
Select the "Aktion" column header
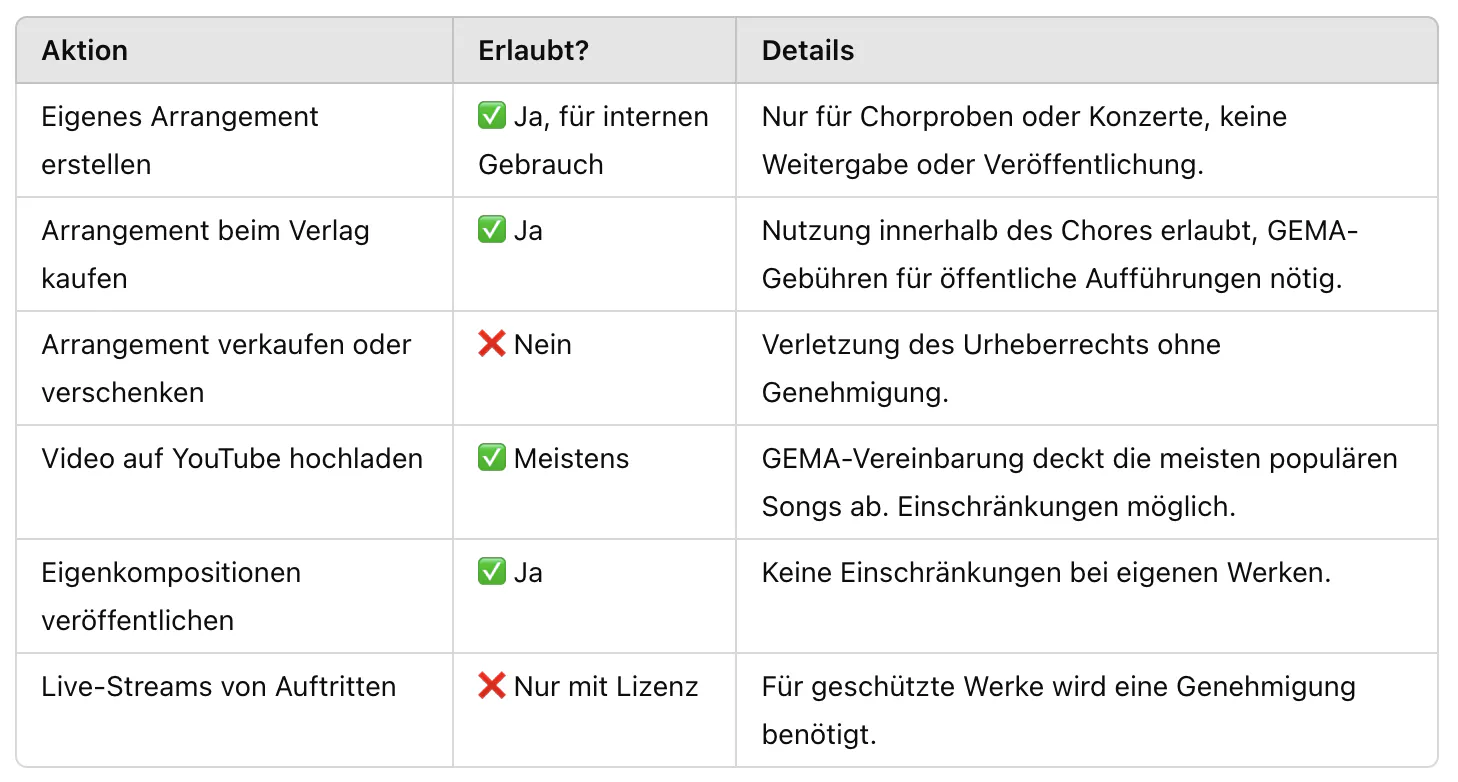click(85, 51)
